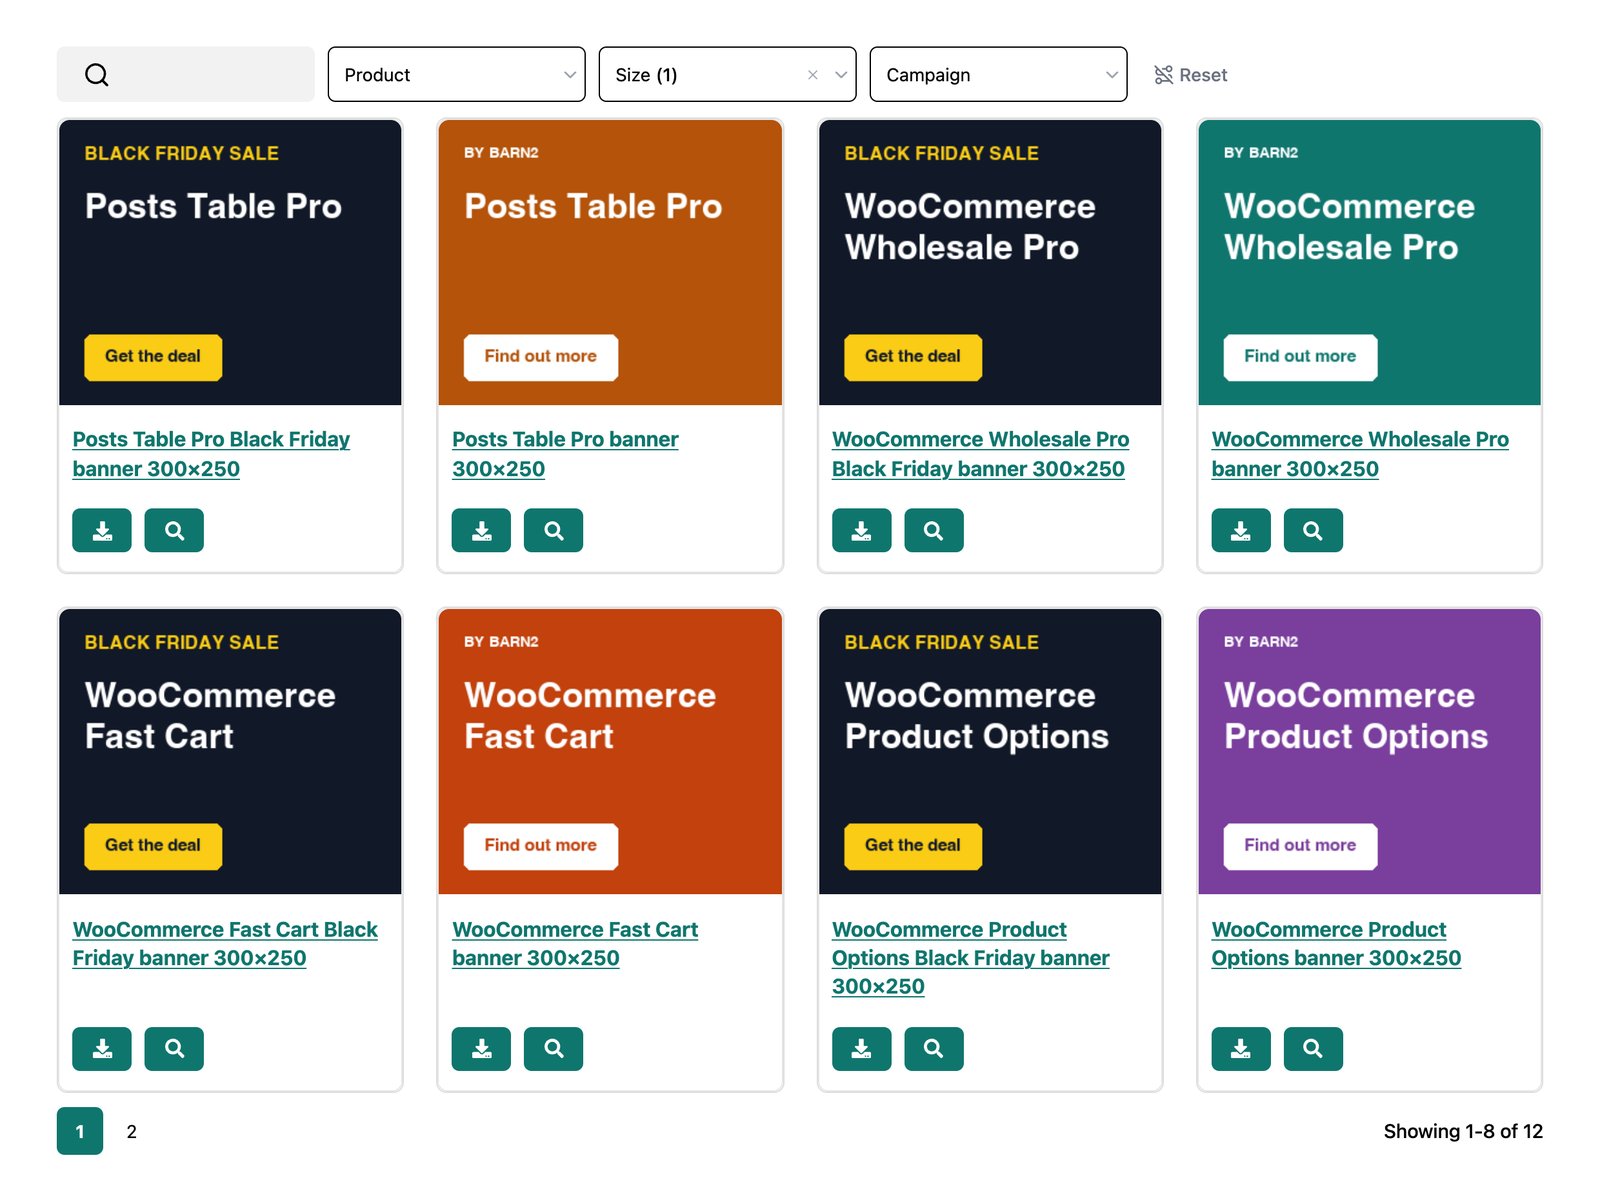Viewport: 1600px width, 1200px height.
Task: Open WooCommerce Fast Cart Black Friday banner link
Action: pyautogui.click(x=225, y=944)
